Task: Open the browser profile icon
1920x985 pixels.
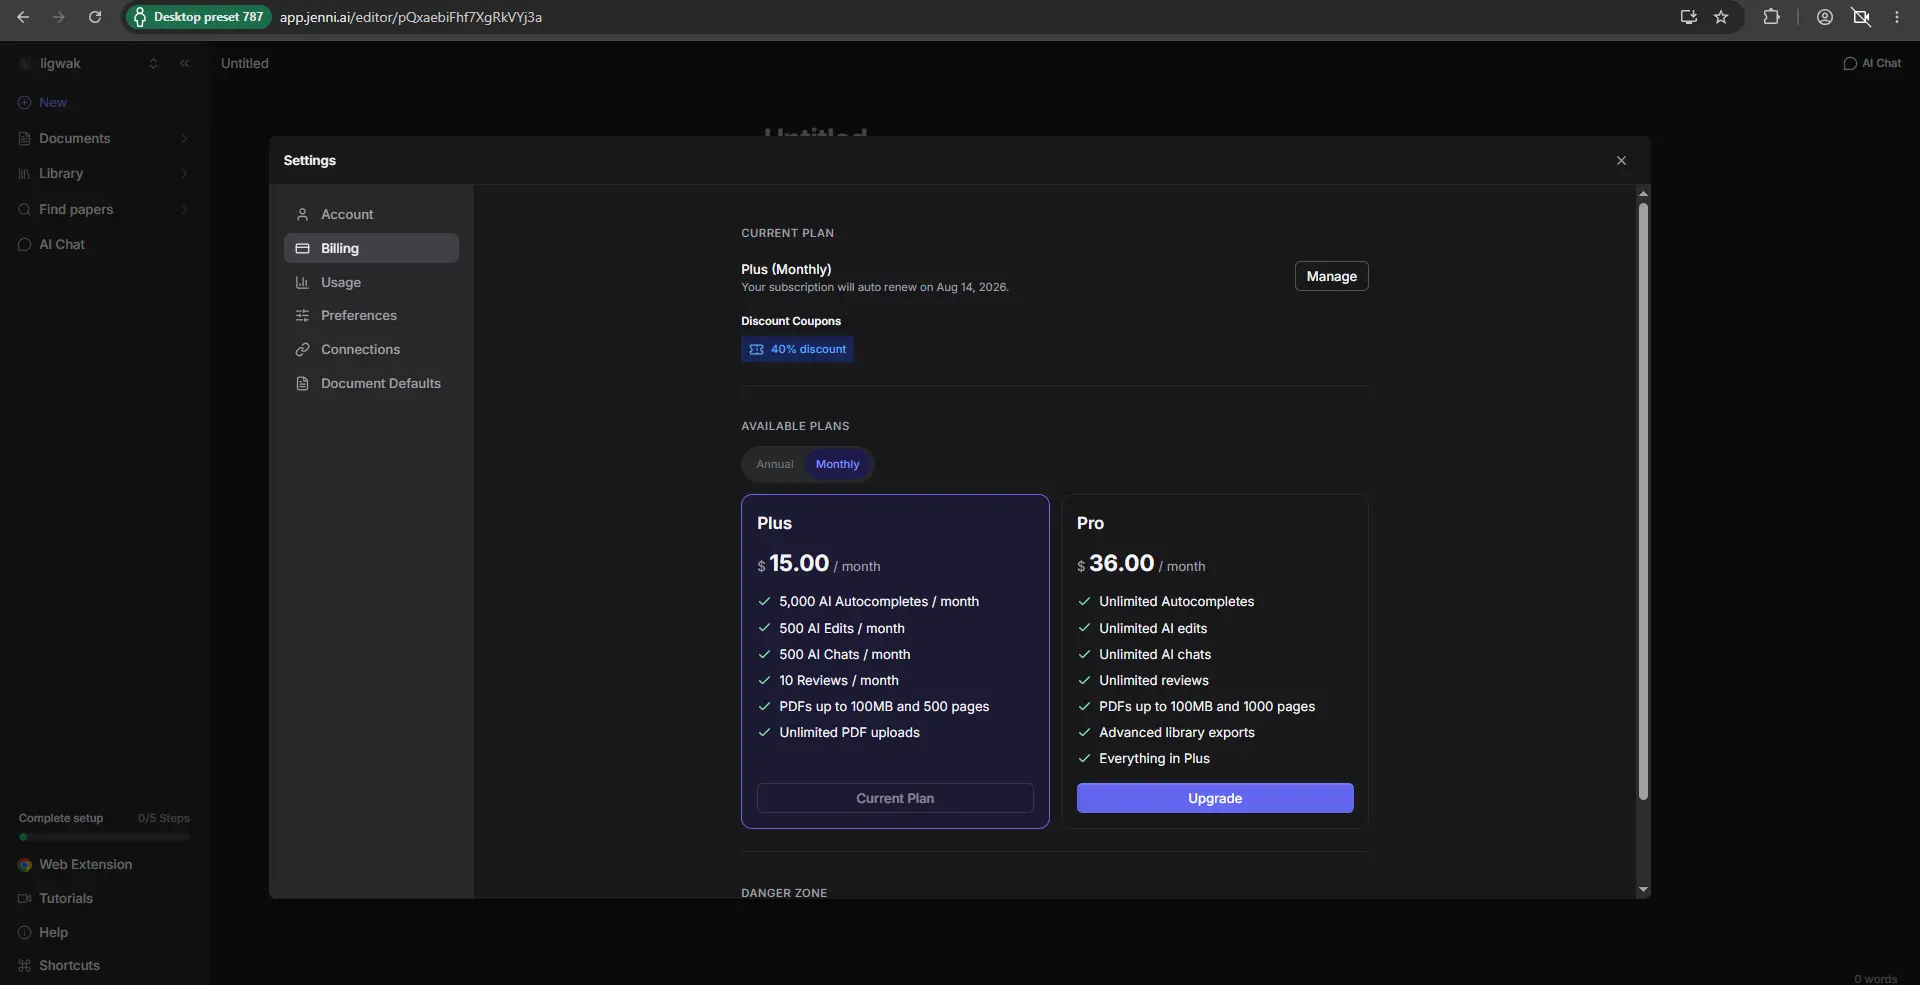Action: tap(1825, 17)
